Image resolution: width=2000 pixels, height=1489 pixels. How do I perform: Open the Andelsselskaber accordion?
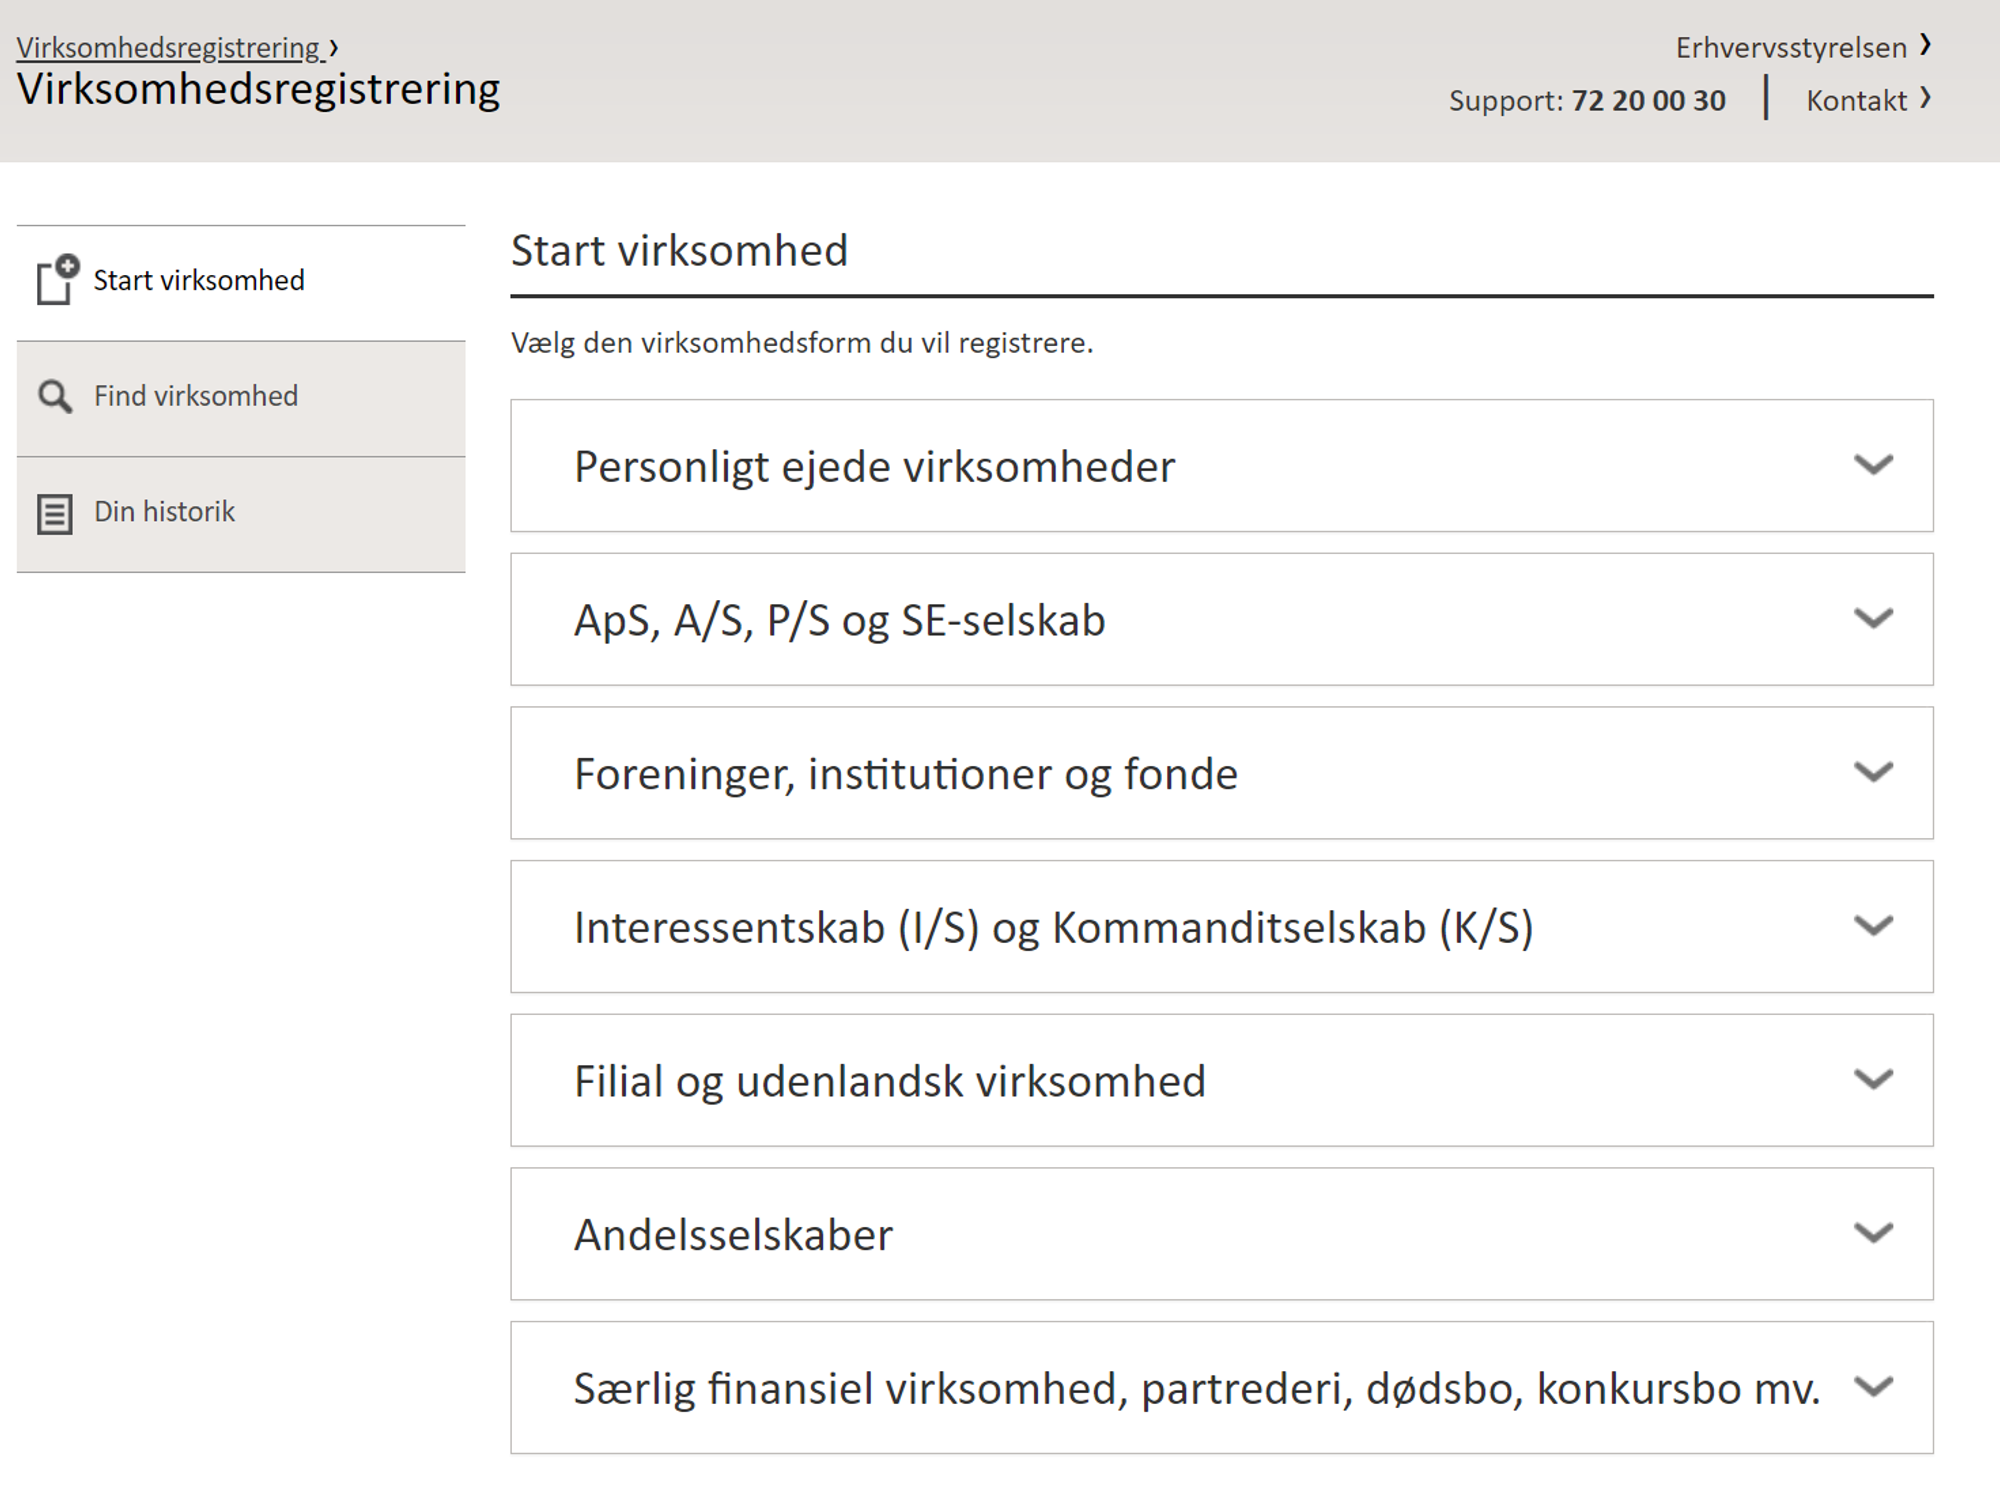(733, 1236)
